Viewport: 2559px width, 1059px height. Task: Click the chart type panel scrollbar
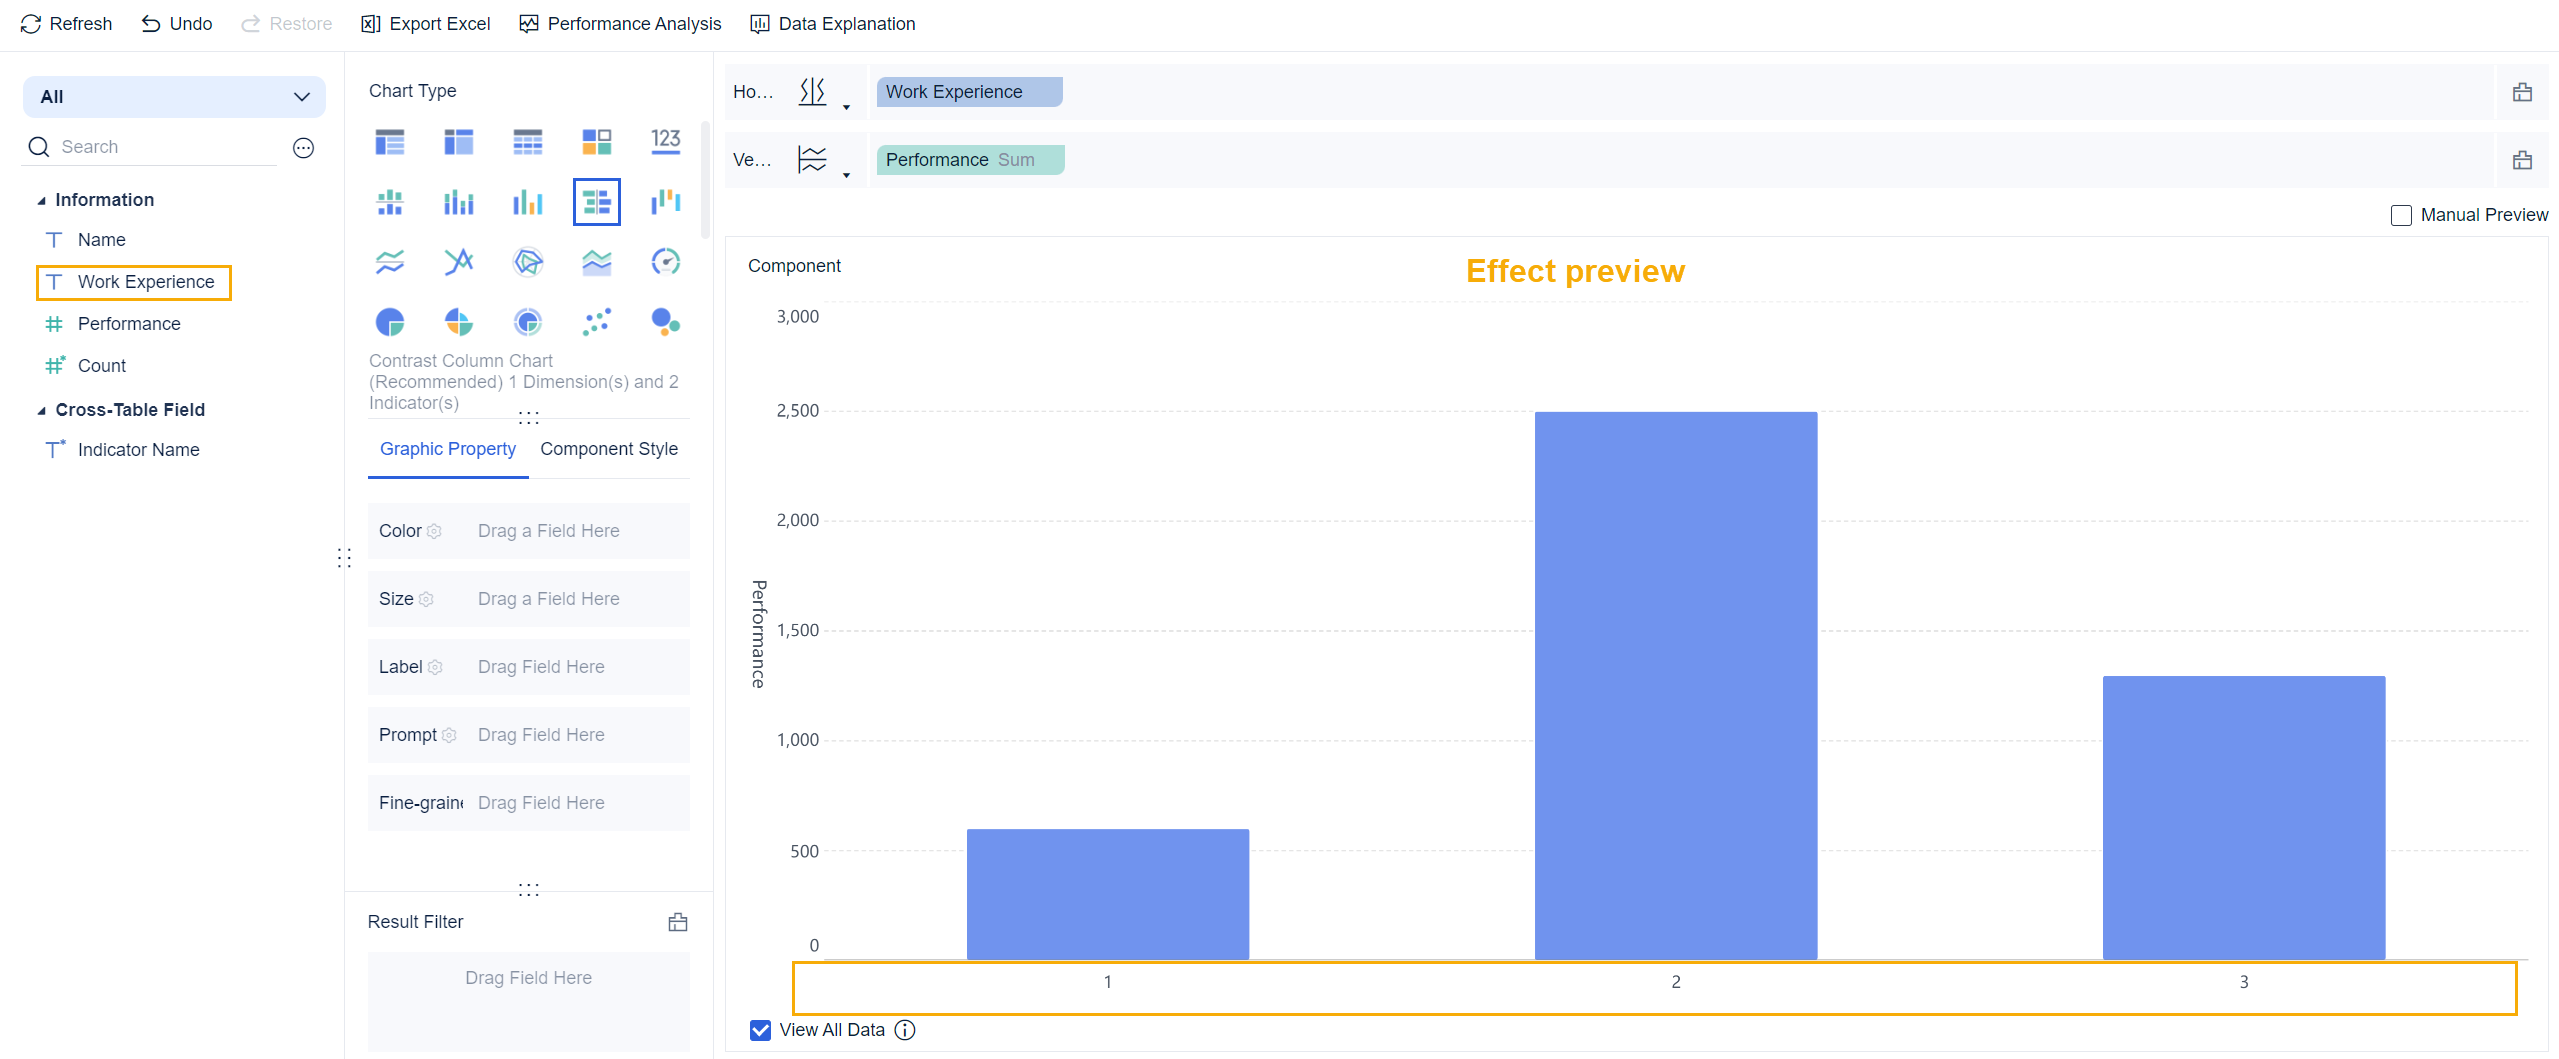tap(705, 180)
